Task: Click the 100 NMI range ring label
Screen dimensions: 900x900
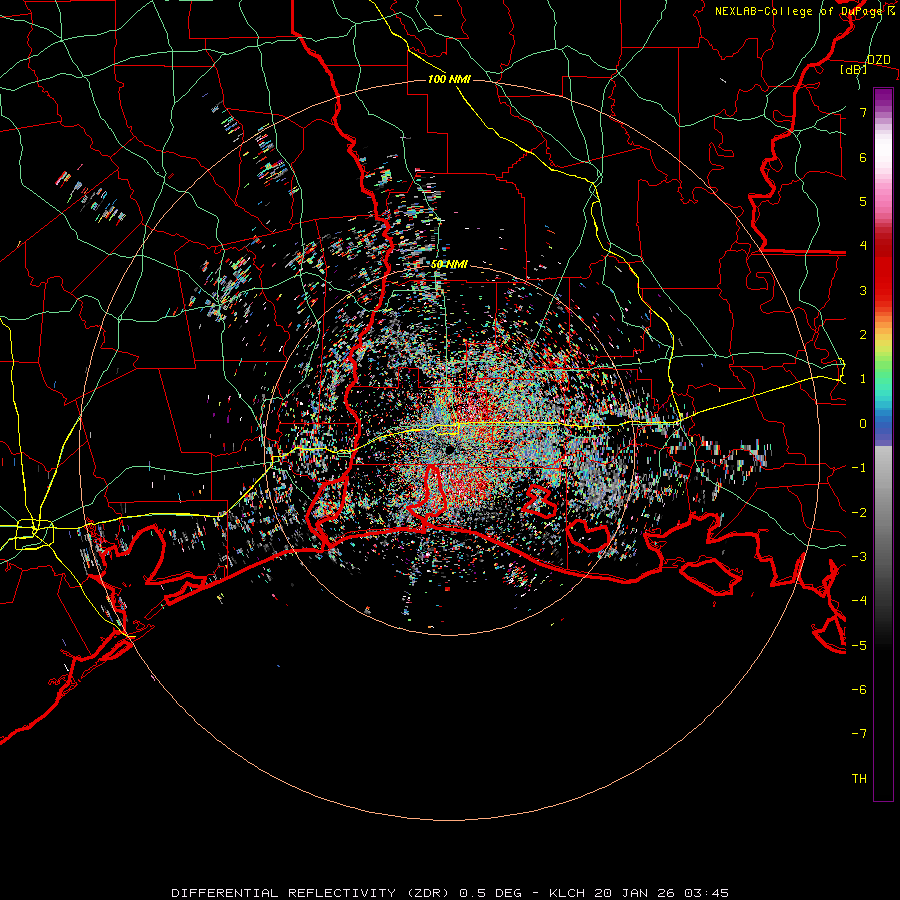Action: point(449,79)
